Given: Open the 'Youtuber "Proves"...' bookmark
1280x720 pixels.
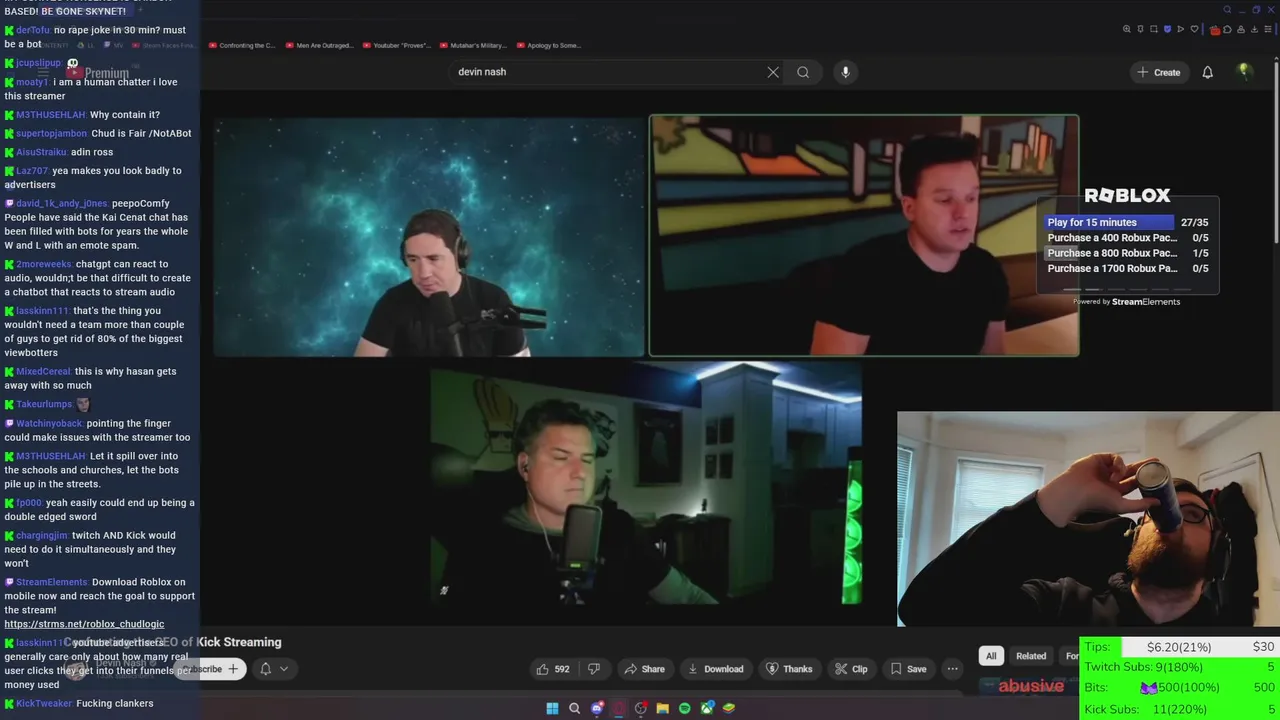Looking at the screenshot, I should (x=397, y=45).
